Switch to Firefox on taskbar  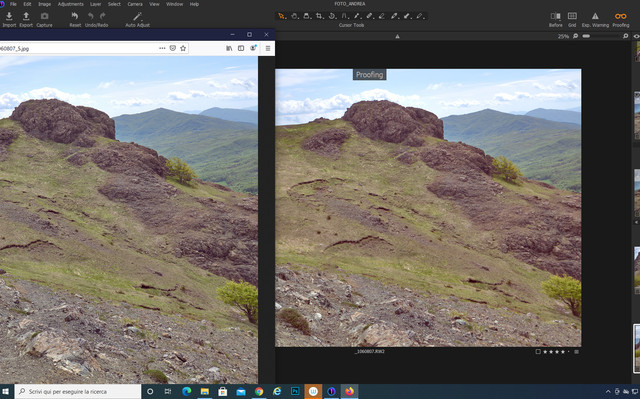pyautogui.click(x=349, y=392)
